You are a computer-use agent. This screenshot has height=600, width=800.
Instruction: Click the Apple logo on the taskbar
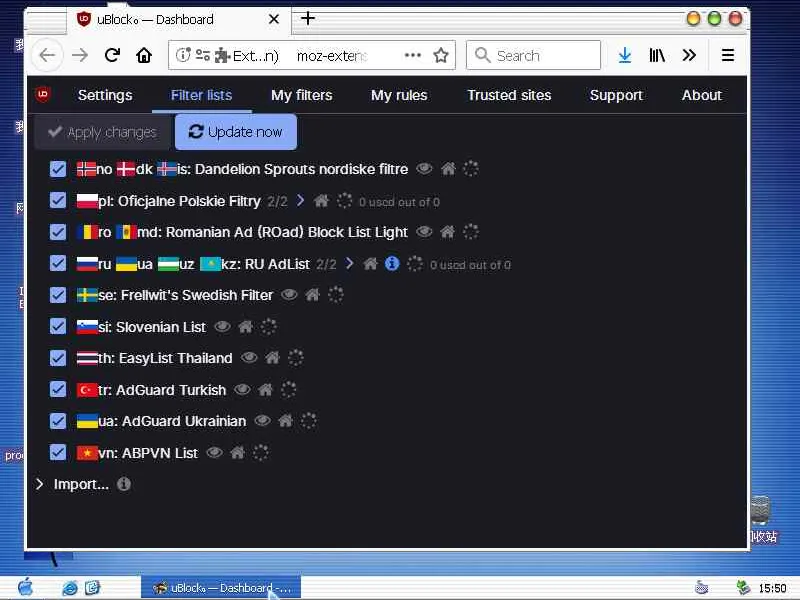coord(26,587)
